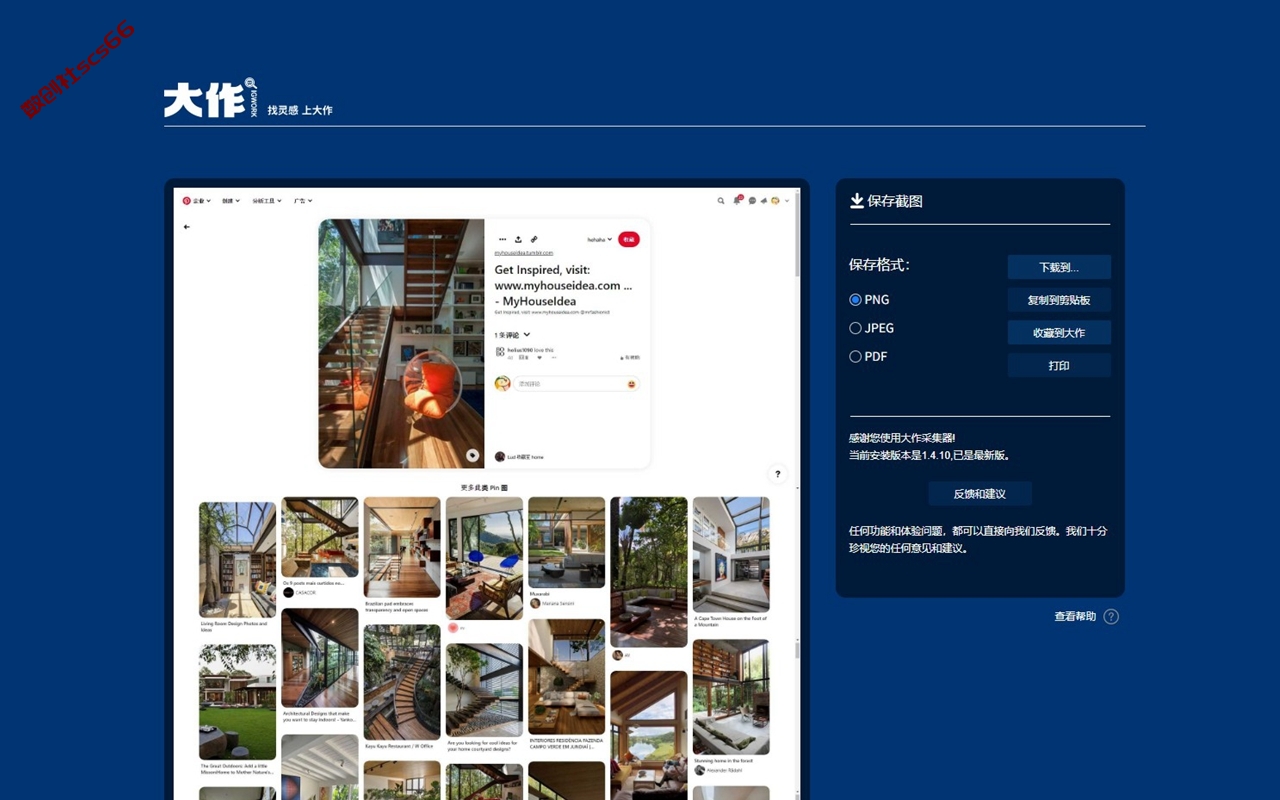The image size is (1280, 800).
Task: Open the 'Living Room Design Photos' pin thumbnail
Action: 237,560
